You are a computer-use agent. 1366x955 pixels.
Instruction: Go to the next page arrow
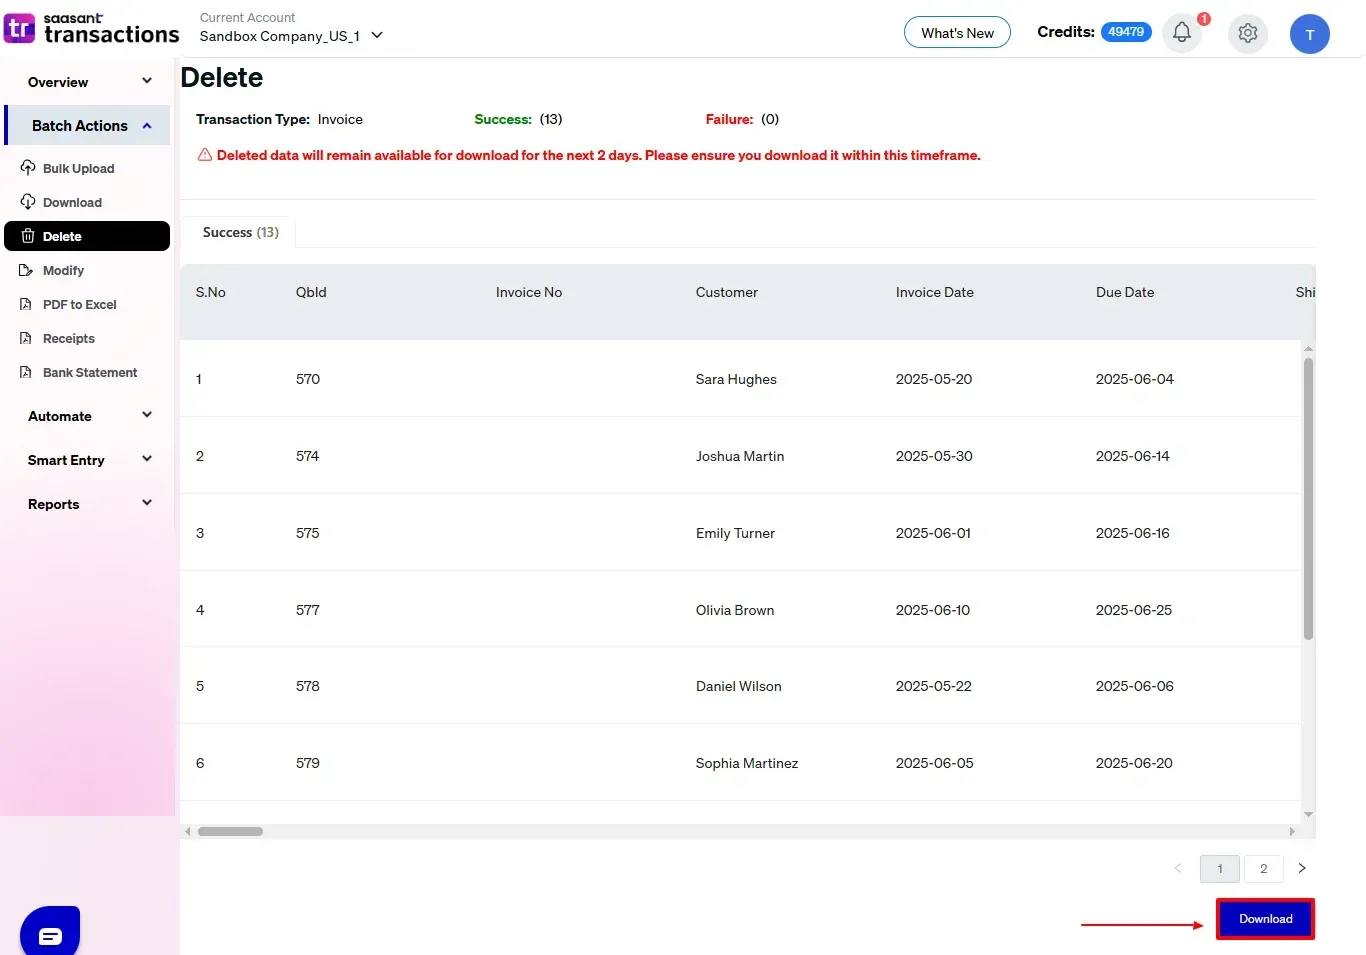1302,868
